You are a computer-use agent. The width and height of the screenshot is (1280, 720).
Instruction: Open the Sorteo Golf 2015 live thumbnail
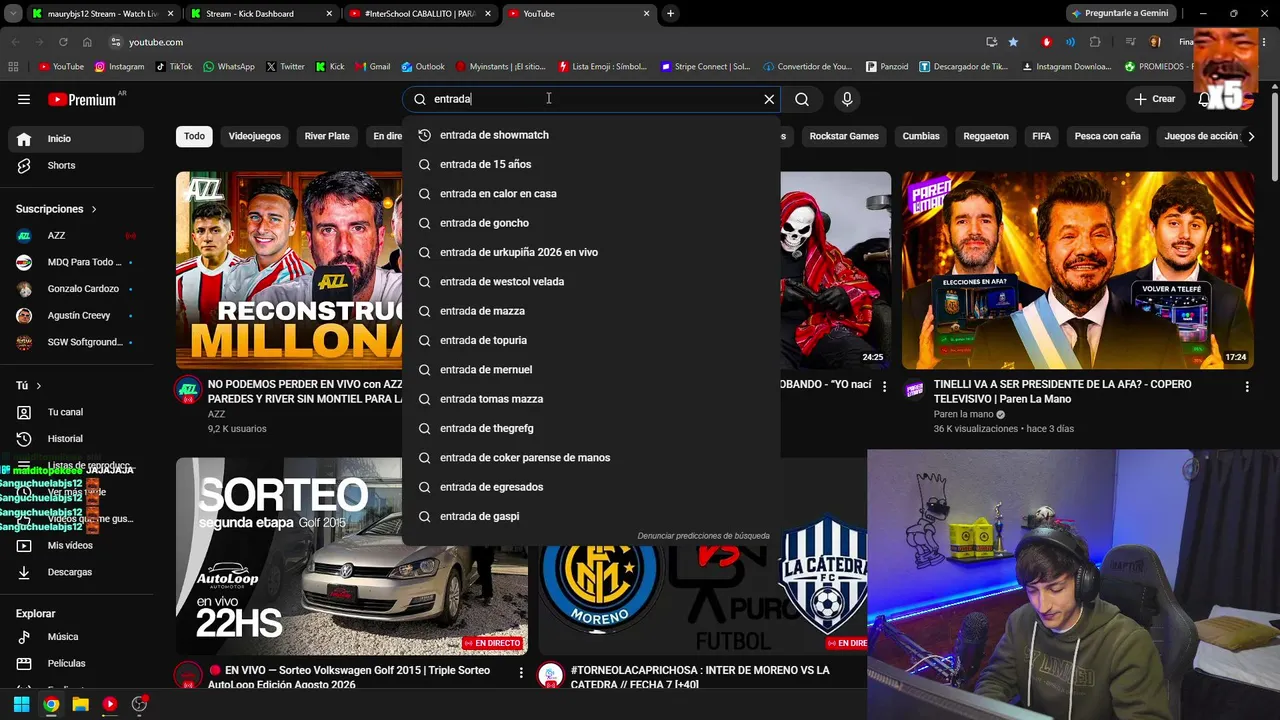(352, 556)
